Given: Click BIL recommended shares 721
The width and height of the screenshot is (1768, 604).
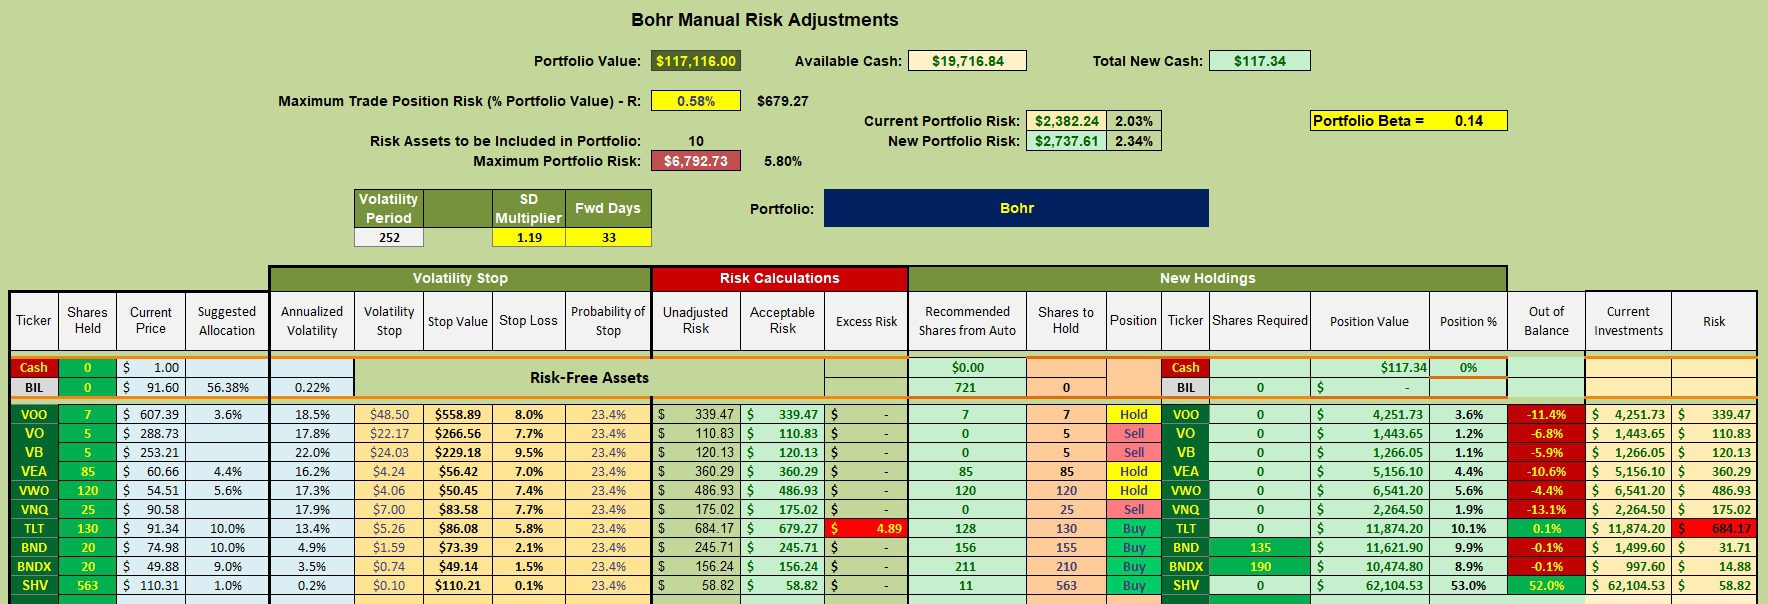Looking at the screenshot, I should click(966, 387).
